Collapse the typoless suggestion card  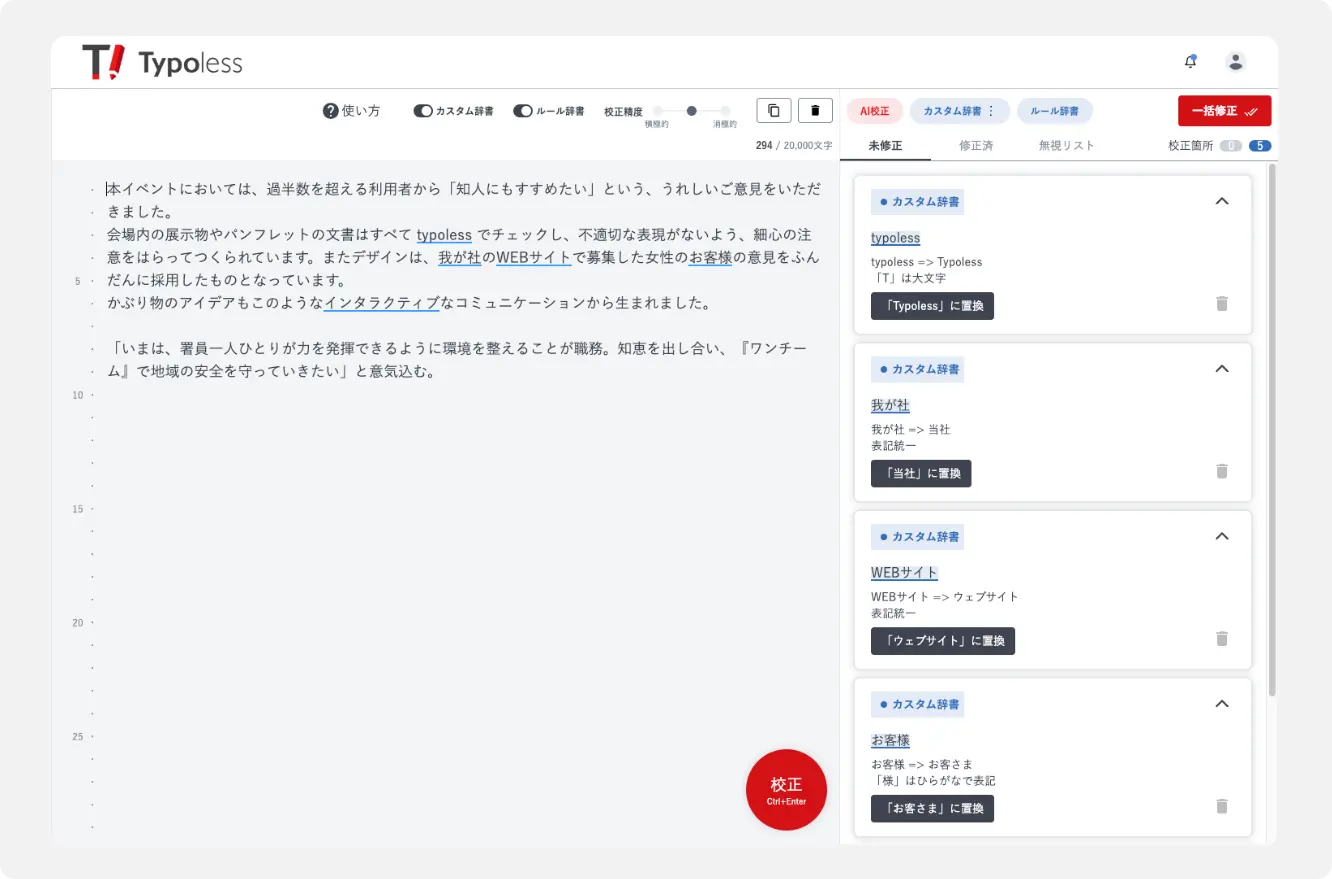1221,201
